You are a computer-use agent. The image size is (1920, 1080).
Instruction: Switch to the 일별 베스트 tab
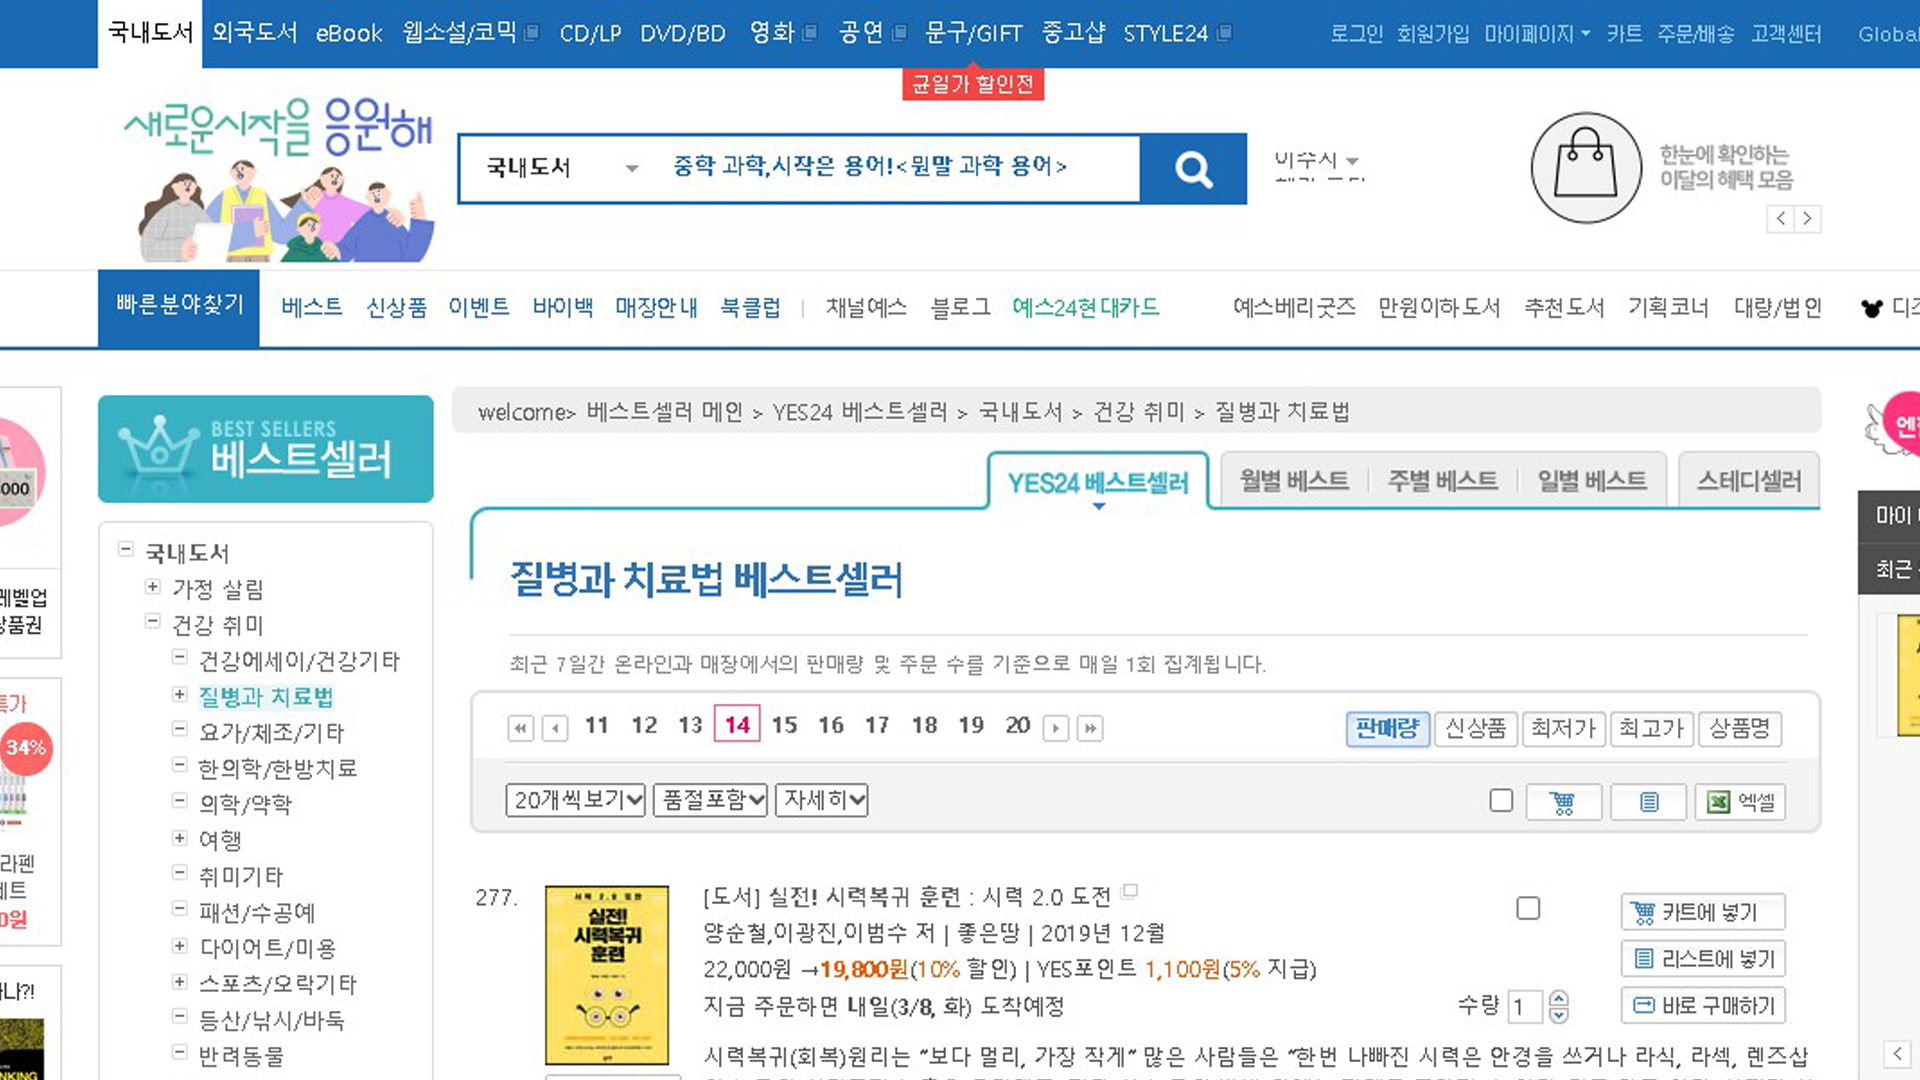pyautogui.click(x=1592, y=481)
